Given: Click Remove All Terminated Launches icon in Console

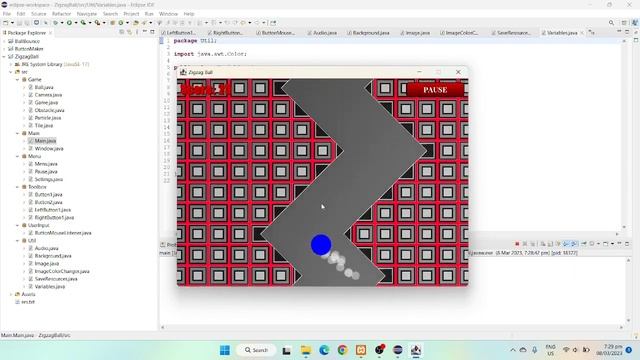Looking at the screenshot, I should [x=532, y=244].
